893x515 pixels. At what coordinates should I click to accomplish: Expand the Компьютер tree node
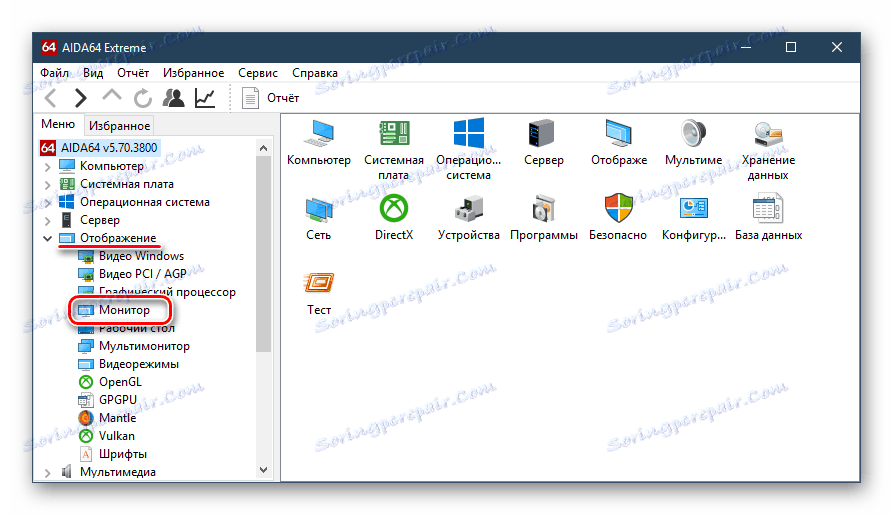pyautogui.click(x=47, y=166)
